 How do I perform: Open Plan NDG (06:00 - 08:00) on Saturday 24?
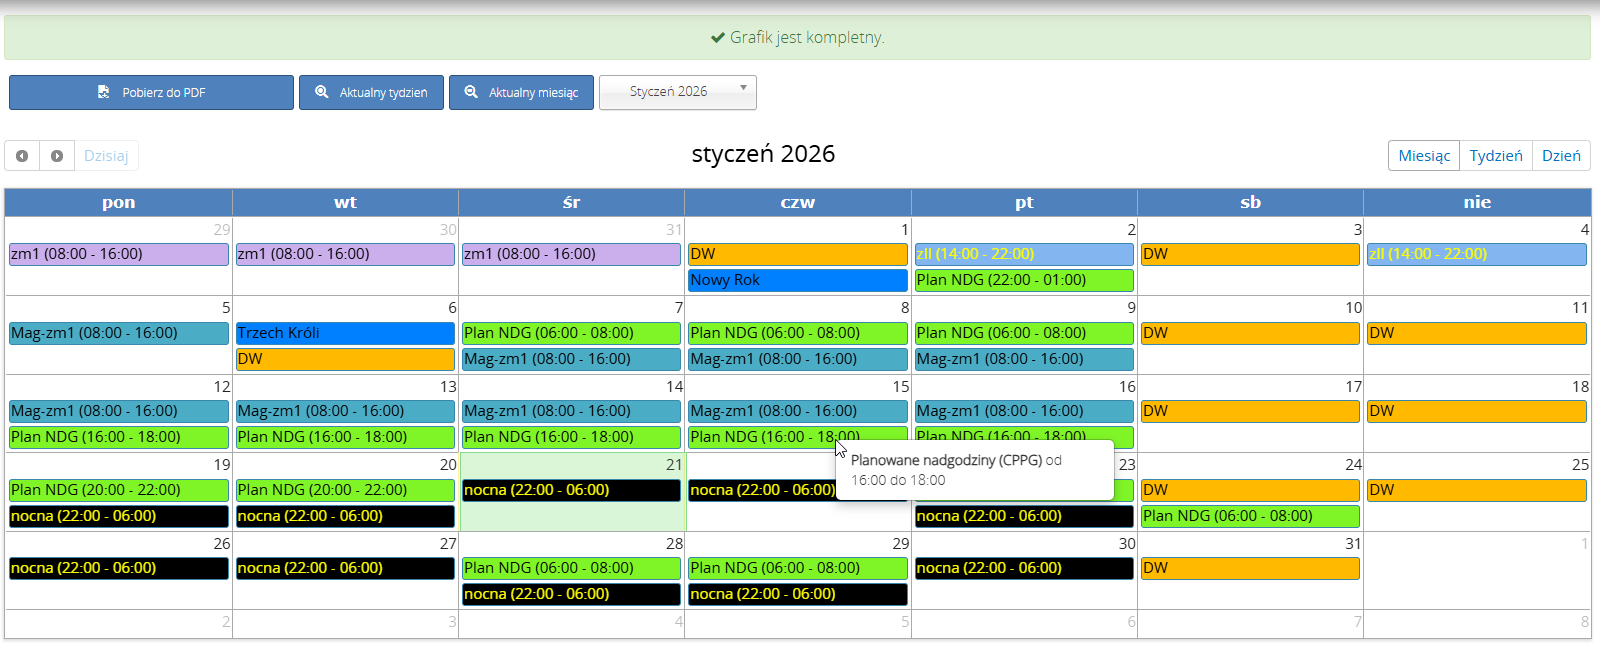[x=1249, y=516]
